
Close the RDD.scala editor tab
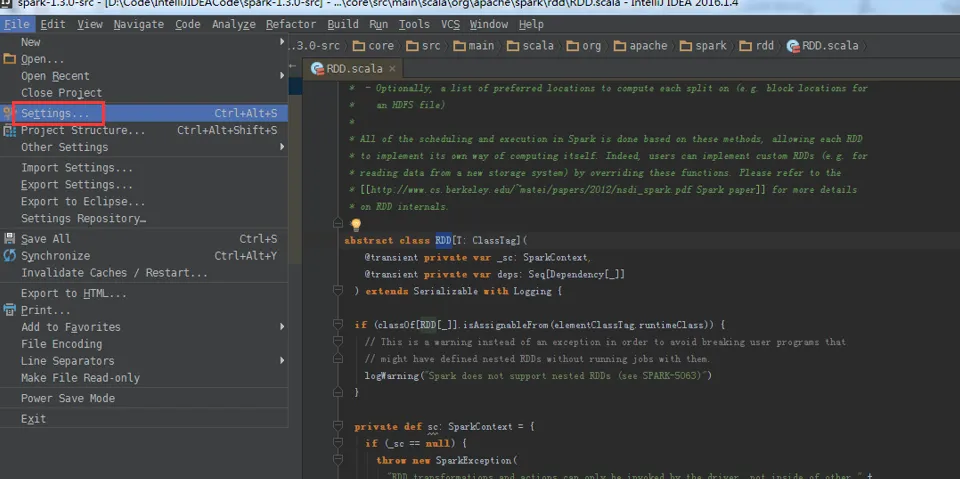coord(392,69)
